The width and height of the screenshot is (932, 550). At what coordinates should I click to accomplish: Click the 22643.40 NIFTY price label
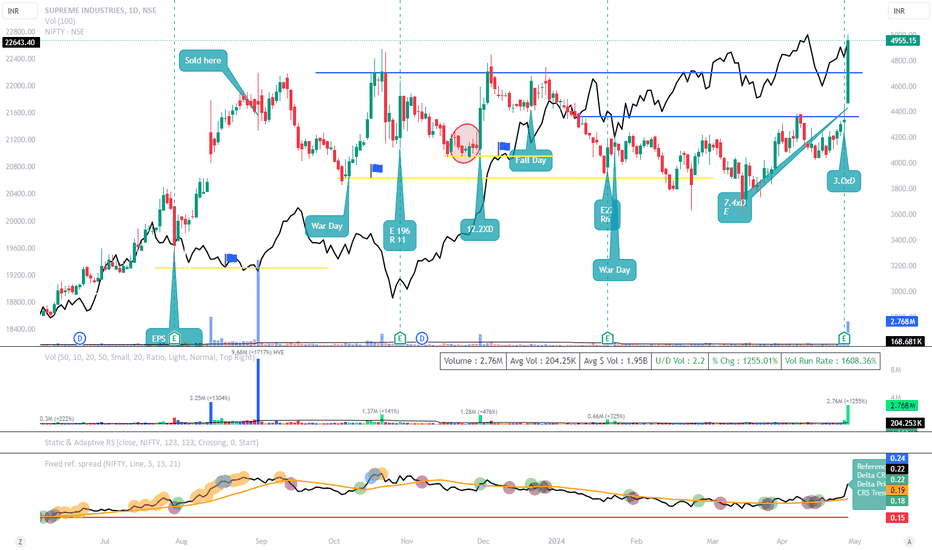point(21,42)
